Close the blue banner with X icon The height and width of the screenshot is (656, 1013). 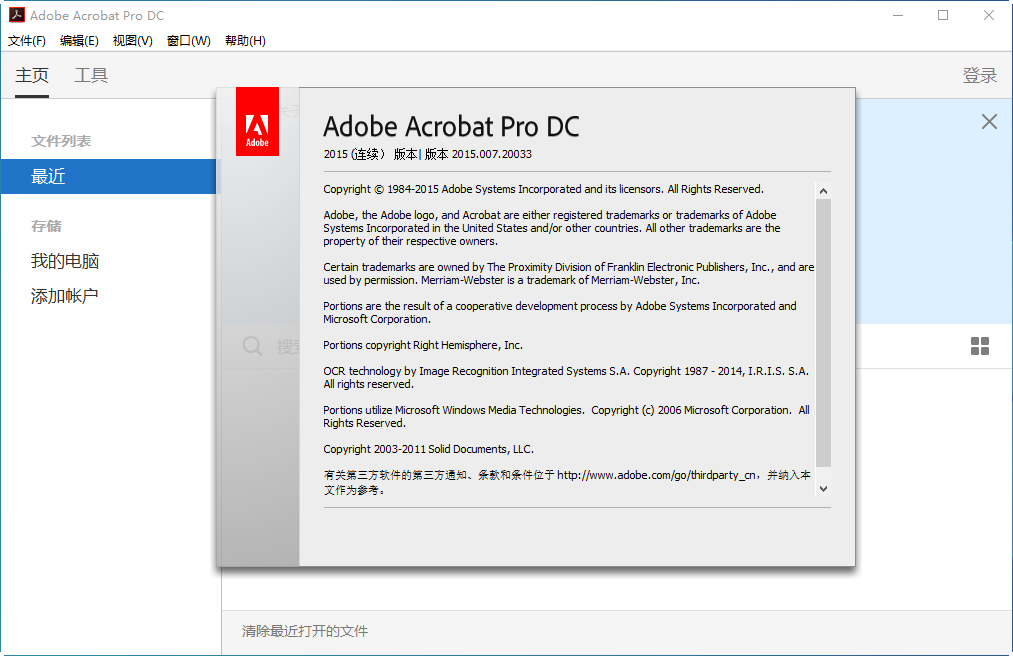988,122
